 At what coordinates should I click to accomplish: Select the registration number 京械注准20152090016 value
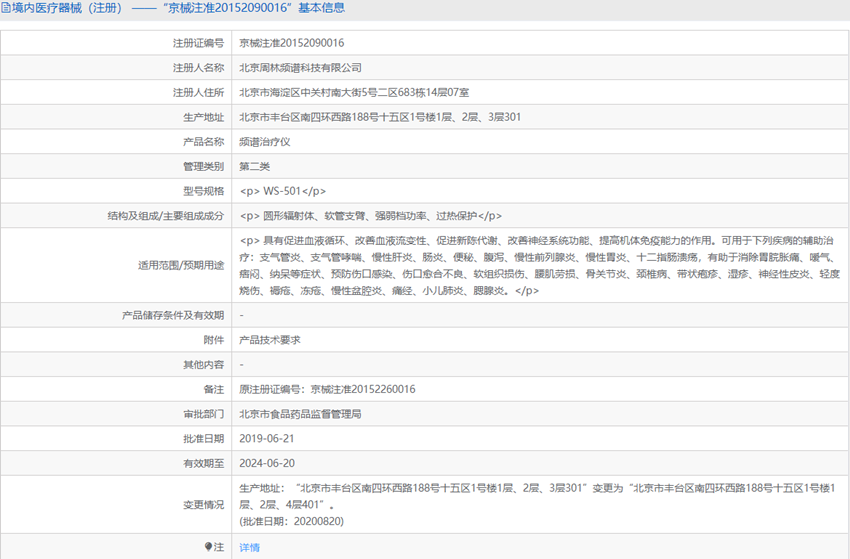click(292, 43)
